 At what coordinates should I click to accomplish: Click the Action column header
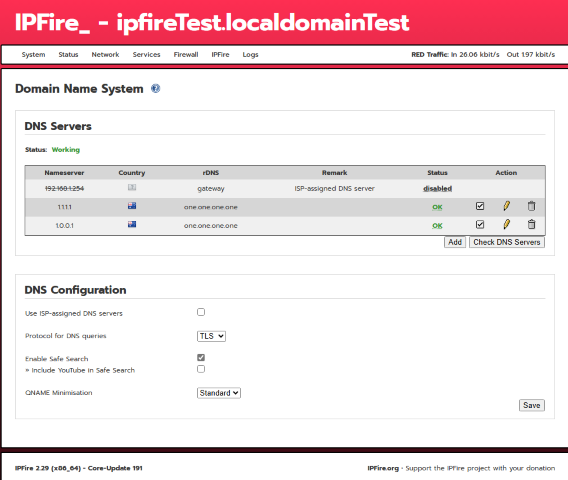point(506,173)
